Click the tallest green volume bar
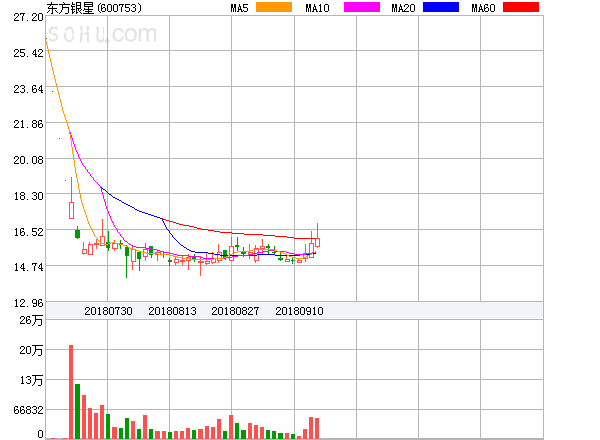The height and width of the screenshot is (440, 600). coord(77,411)
